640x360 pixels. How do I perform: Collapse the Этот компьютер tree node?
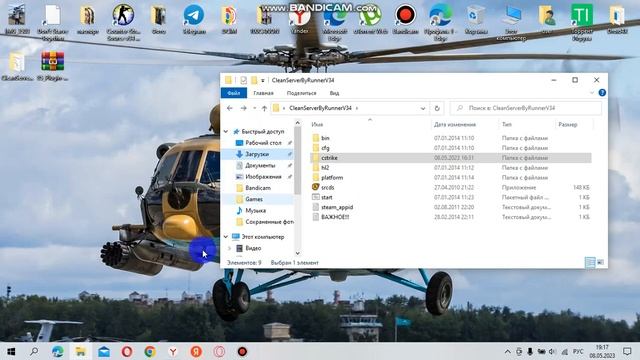coord(226,237)
